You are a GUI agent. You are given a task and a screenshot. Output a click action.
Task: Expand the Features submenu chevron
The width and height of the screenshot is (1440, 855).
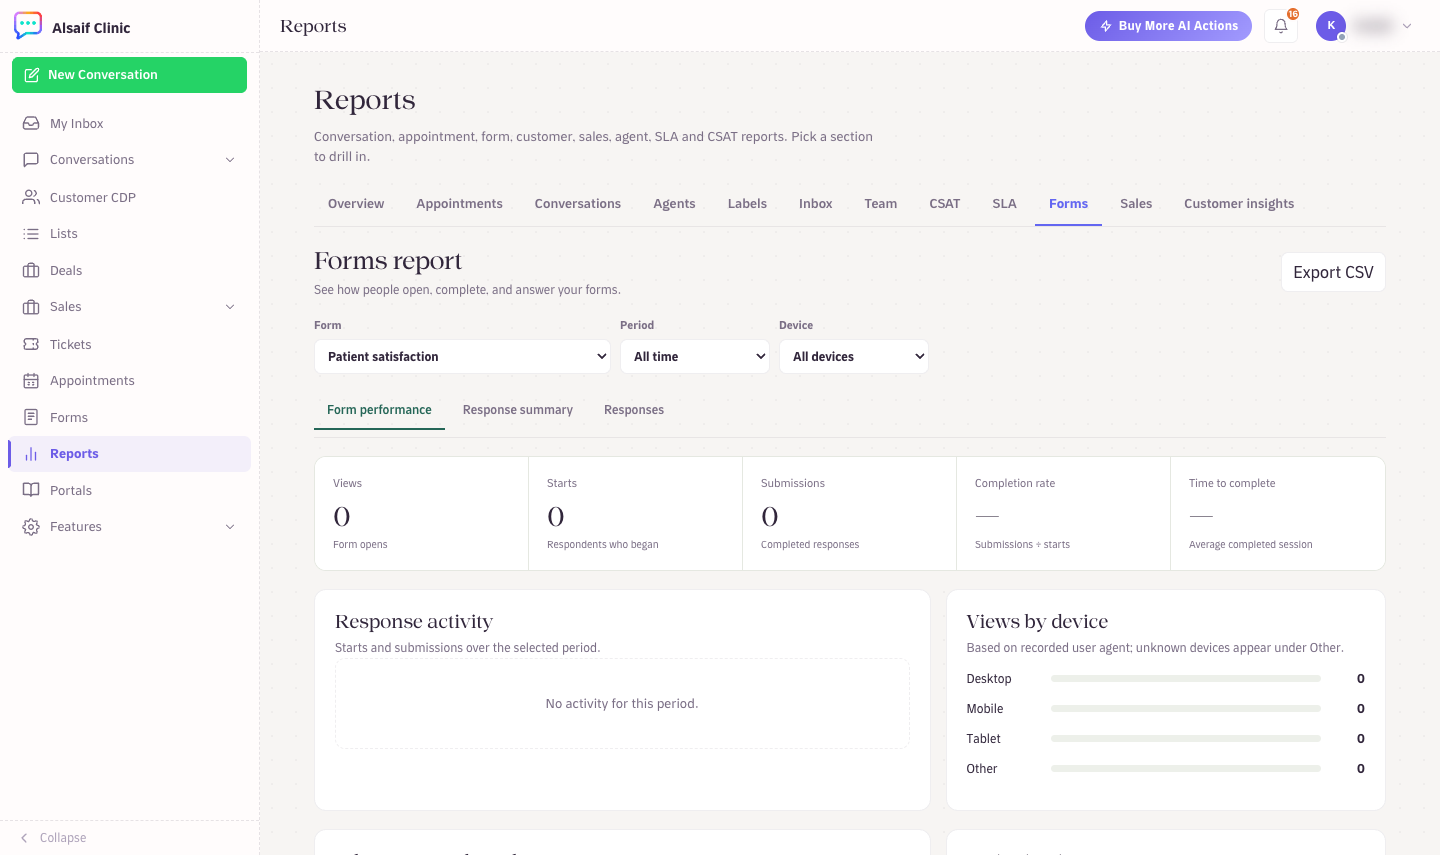click(x=230, y=527)
